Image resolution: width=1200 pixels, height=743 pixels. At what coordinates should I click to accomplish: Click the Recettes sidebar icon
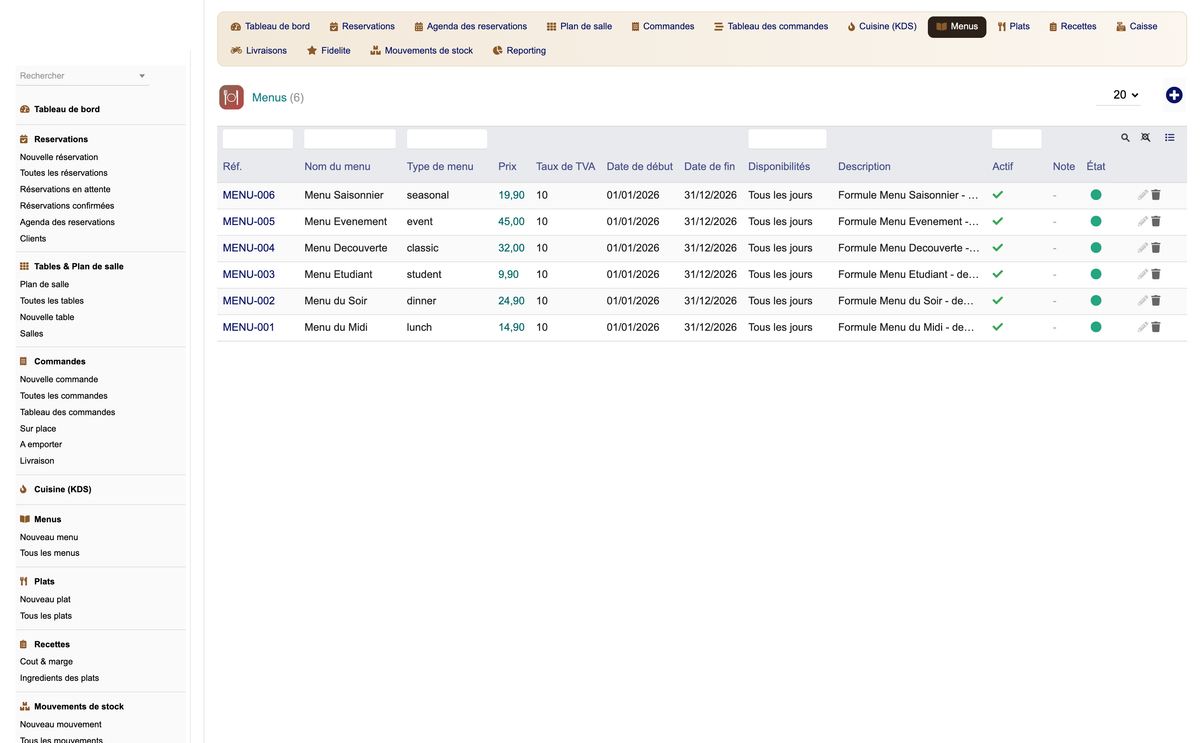tap(24, 644)
